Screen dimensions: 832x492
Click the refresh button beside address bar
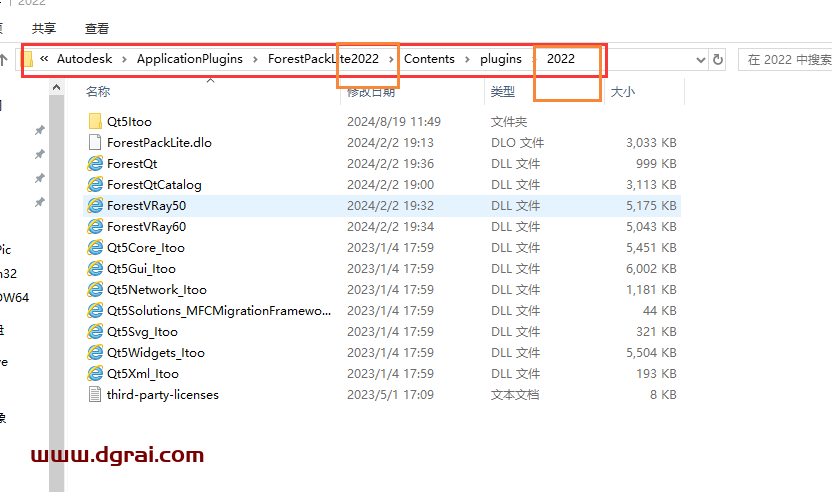(717, 59)
